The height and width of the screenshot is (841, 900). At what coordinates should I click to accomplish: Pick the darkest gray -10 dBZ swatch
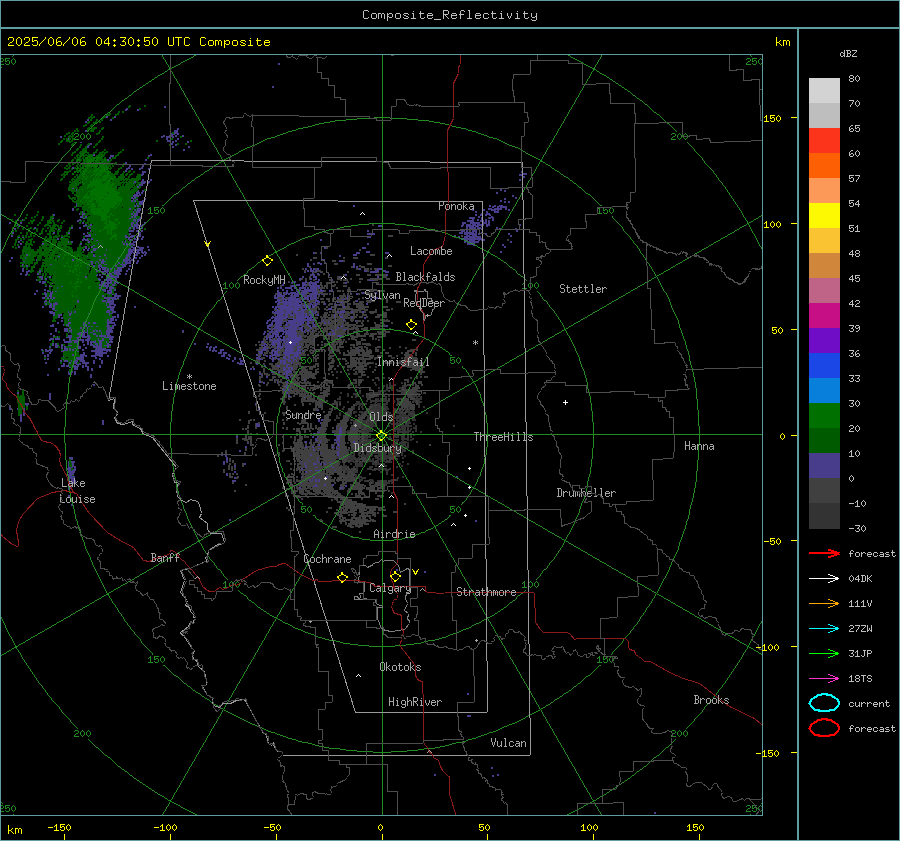(x=824, y=516)
